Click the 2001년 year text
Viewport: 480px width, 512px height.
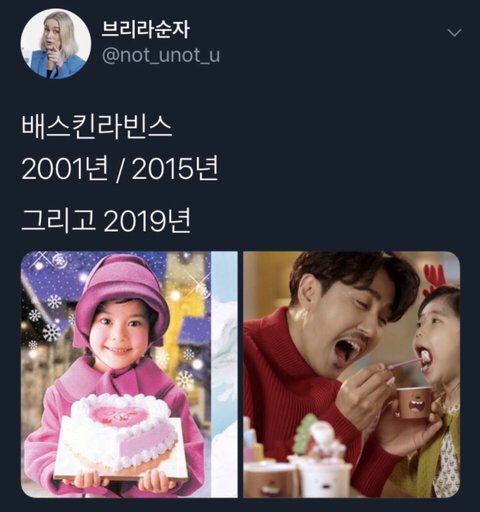(x=65, y=169)
